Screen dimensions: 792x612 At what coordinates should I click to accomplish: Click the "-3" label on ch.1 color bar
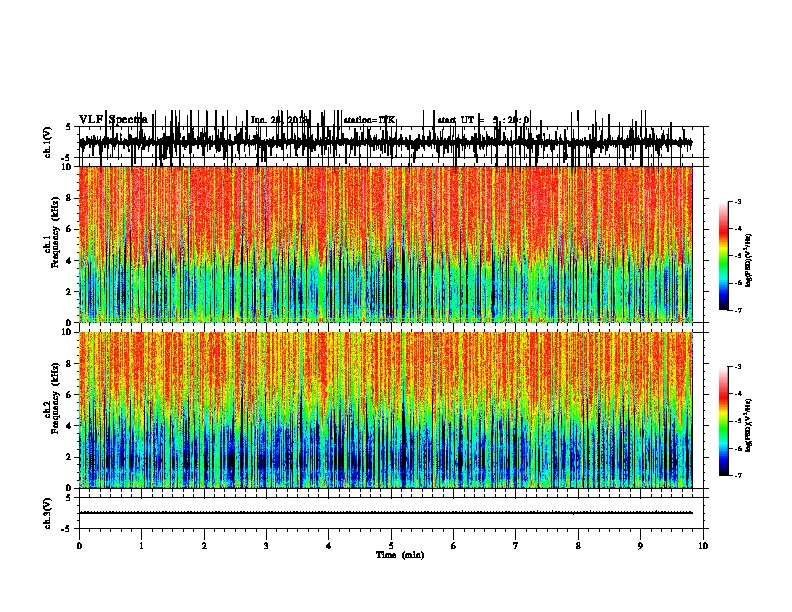pos(738,202)
